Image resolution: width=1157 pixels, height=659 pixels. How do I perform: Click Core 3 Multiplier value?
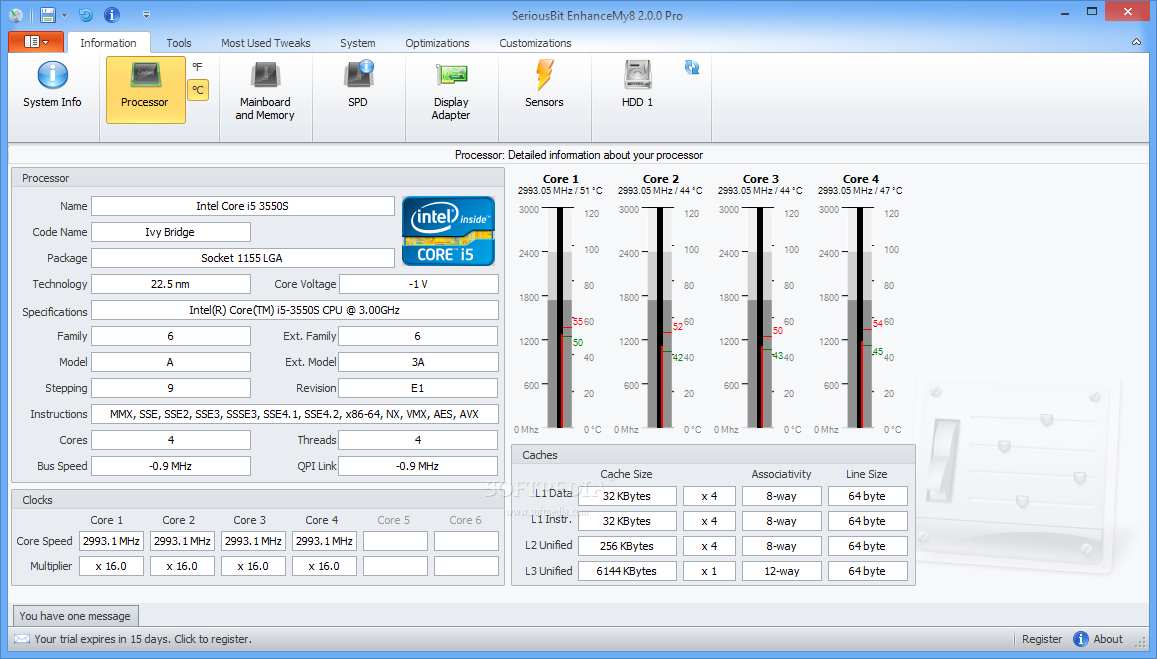tap(253, 566)
